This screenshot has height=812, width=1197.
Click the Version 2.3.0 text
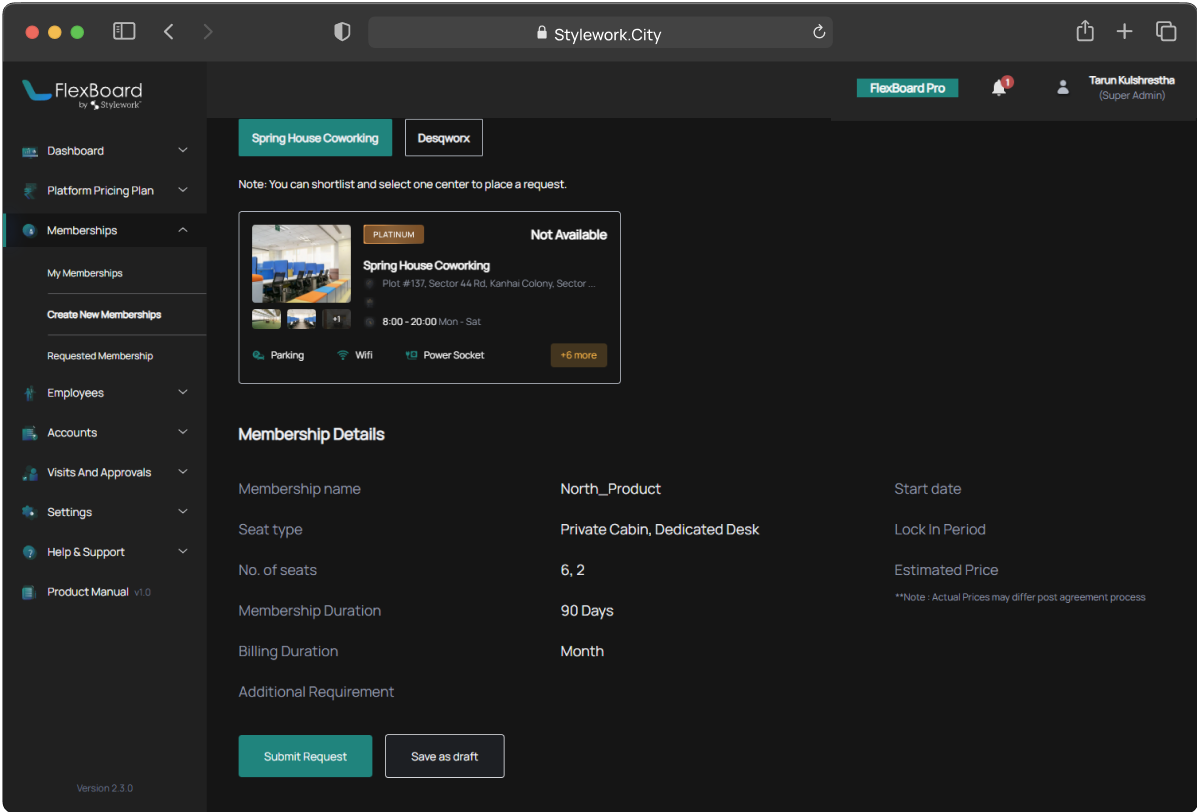[x=105, y=788]
